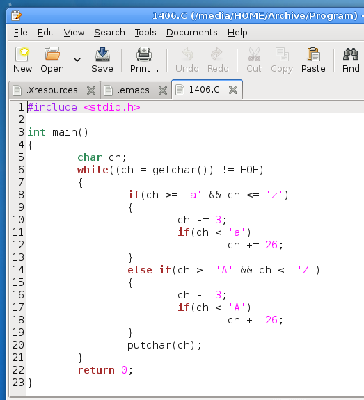The image size is (364, 400).
Task: Click line number 23 in the gutter
Action: (x=18, y=382)
